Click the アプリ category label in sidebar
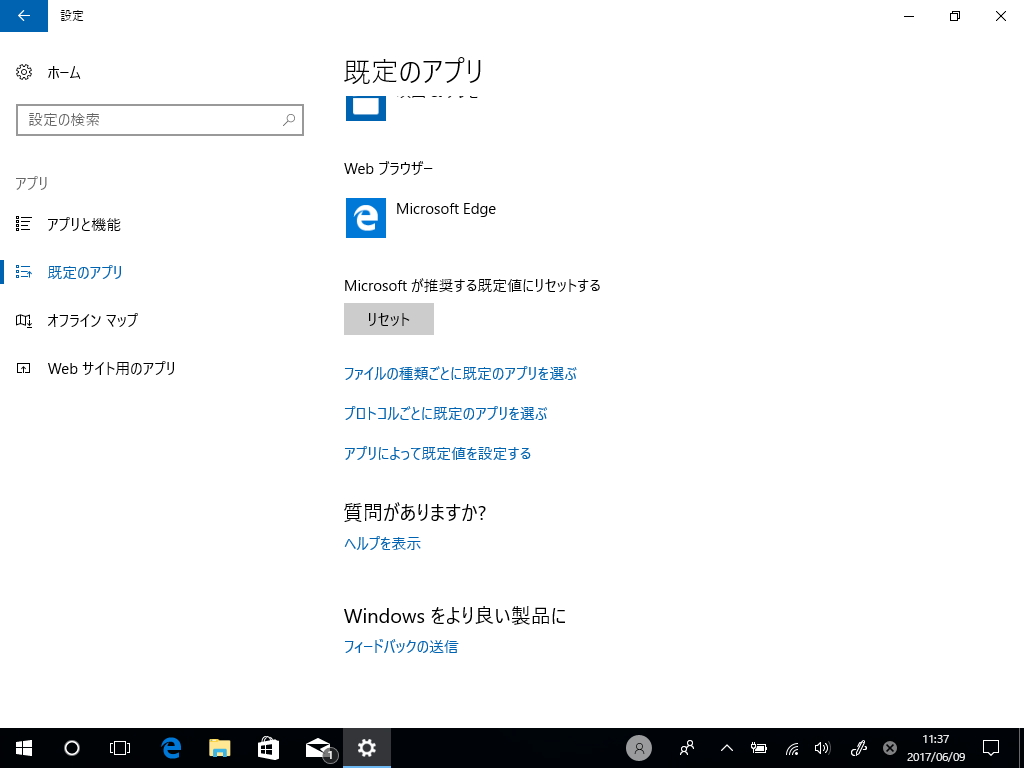Image resolution: width=1024 pixels, height=768 pixels. click(x=32, y=183)
